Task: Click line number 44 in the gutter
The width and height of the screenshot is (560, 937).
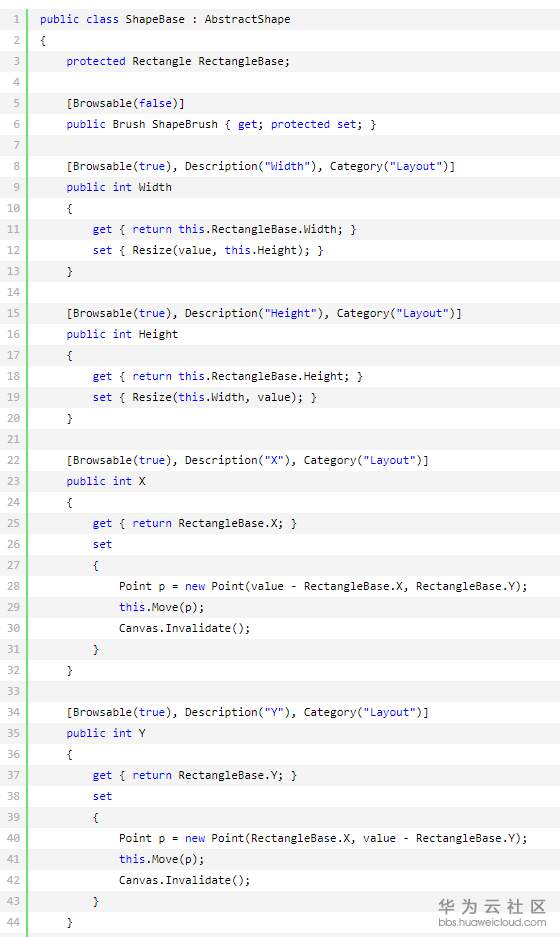Action: click(13, 922)
